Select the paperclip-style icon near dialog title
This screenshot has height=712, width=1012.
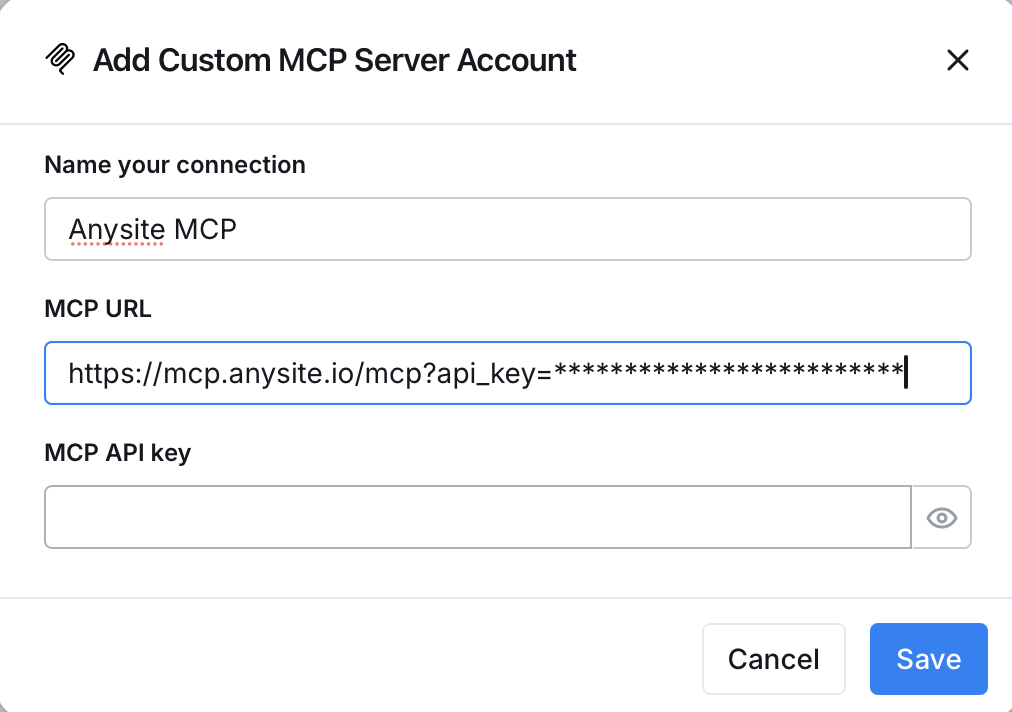pyautogui.click(x=60, y=60)
